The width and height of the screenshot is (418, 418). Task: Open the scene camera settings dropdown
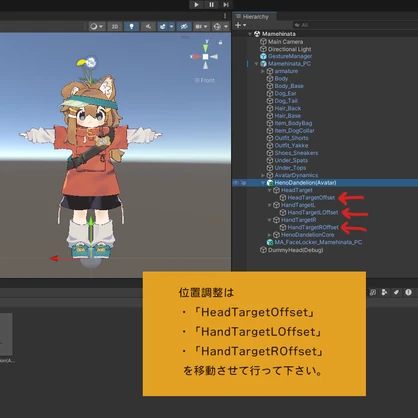point(201,26)
